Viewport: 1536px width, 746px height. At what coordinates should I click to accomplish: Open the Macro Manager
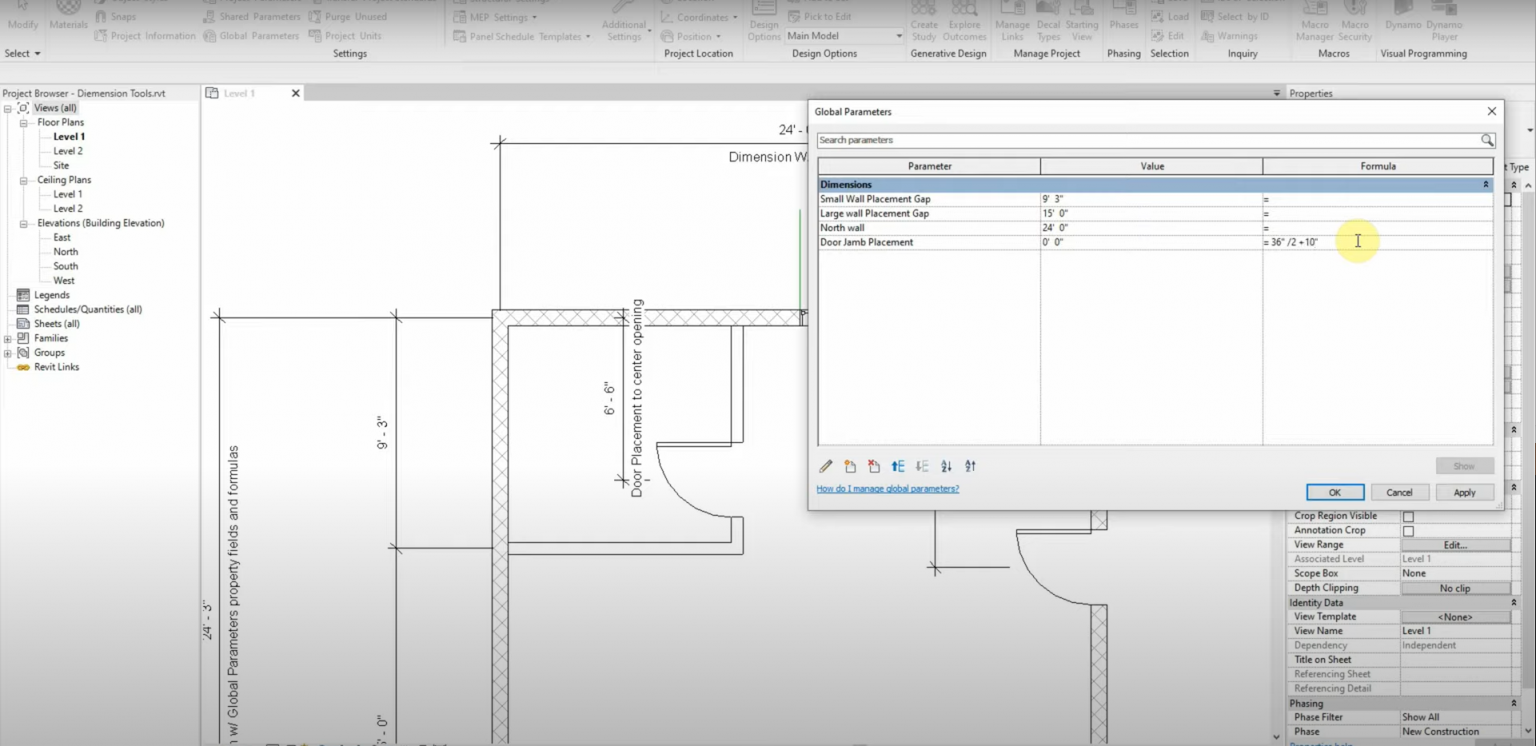(1315, 24)
